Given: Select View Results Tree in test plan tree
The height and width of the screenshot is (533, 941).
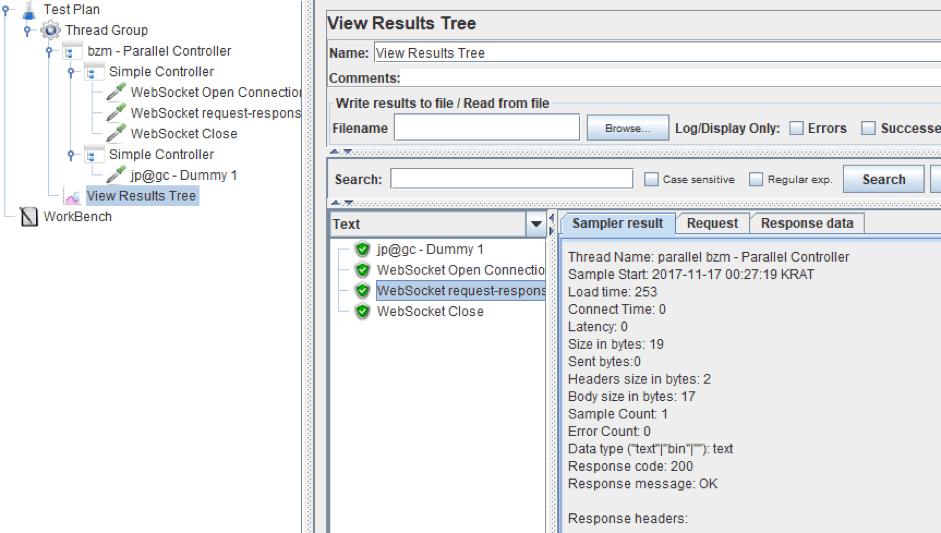Looking at the screenshot, I should 142,196.
